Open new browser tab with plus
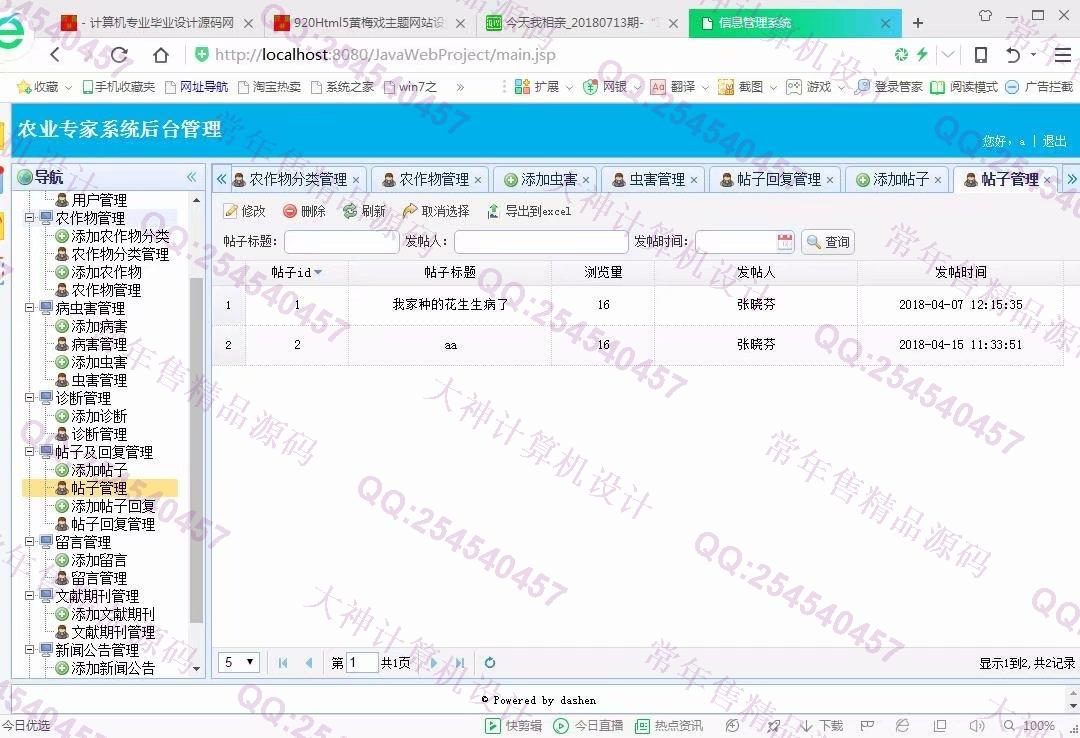Screen dimensions: 1080x738 tap(917, 23)
